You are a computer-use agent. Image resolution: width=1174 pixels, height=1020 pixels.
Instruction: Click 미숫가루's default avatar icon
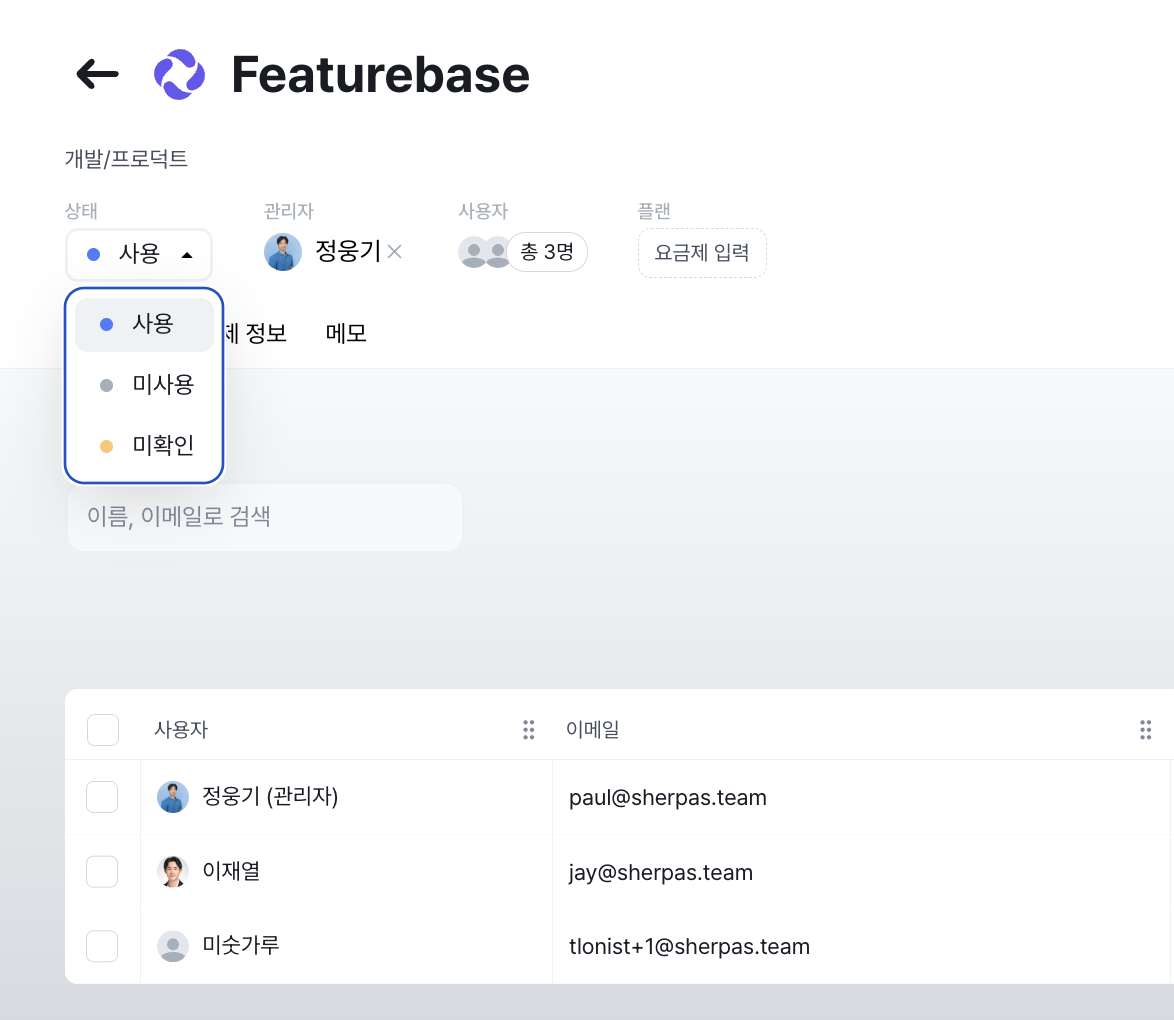click(173, 946)
